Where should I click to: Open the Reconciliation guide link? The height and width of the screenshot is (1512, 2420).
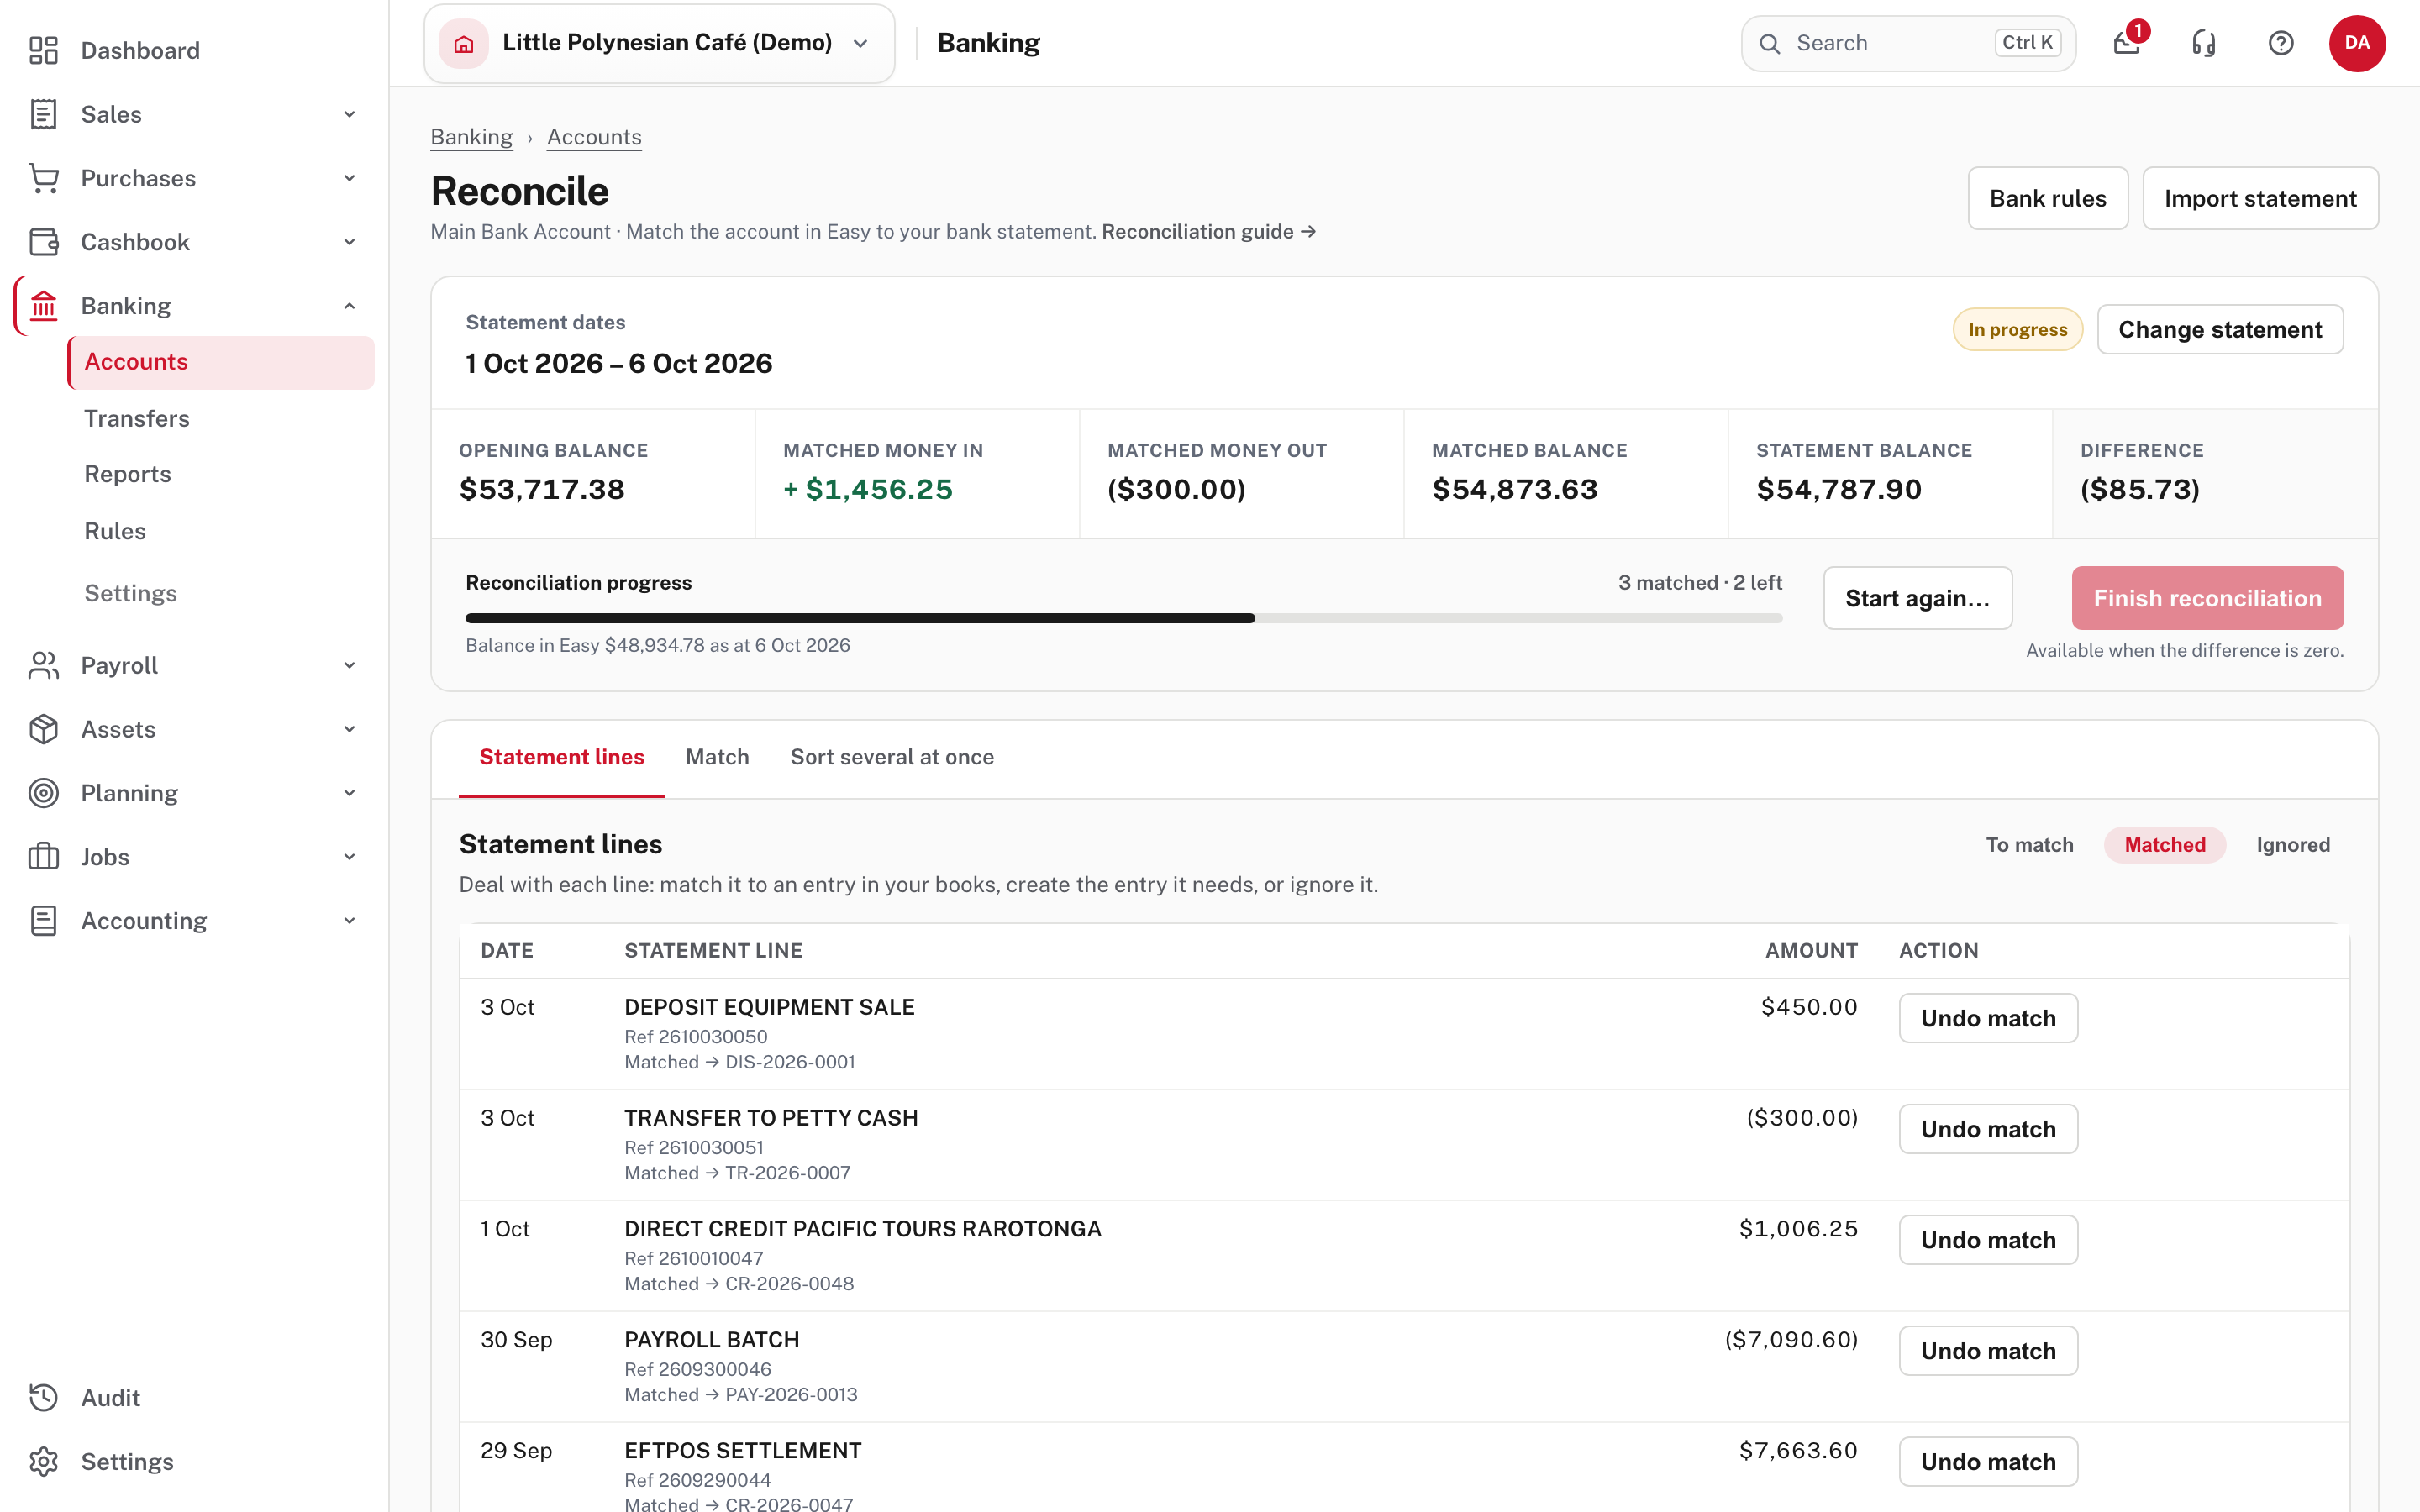(1209, 231)
